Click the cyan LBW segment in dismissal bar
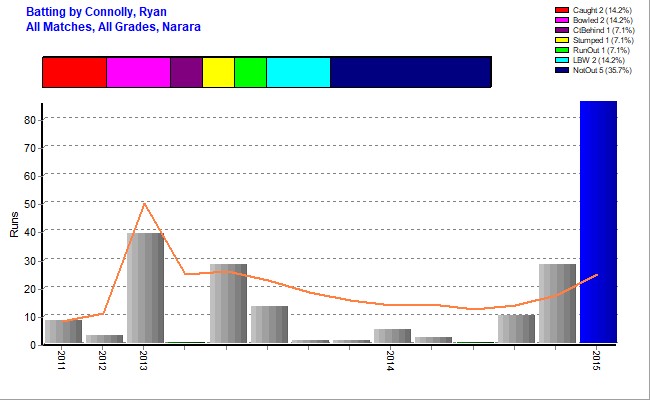 pos(298,73)
